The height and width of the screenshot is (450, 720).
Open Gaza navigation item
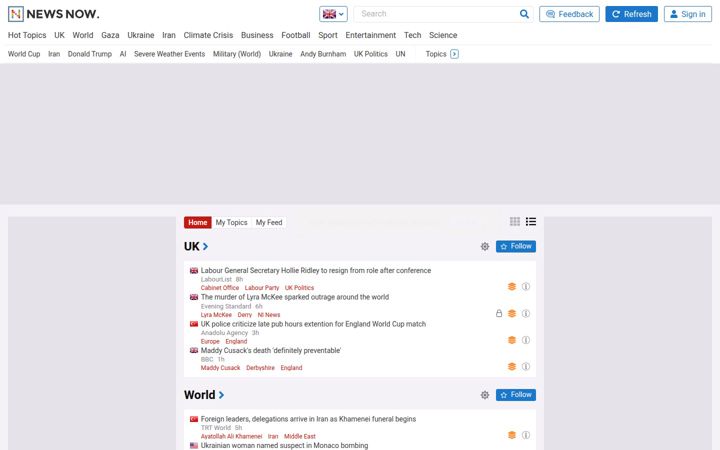tap(110, 35)
